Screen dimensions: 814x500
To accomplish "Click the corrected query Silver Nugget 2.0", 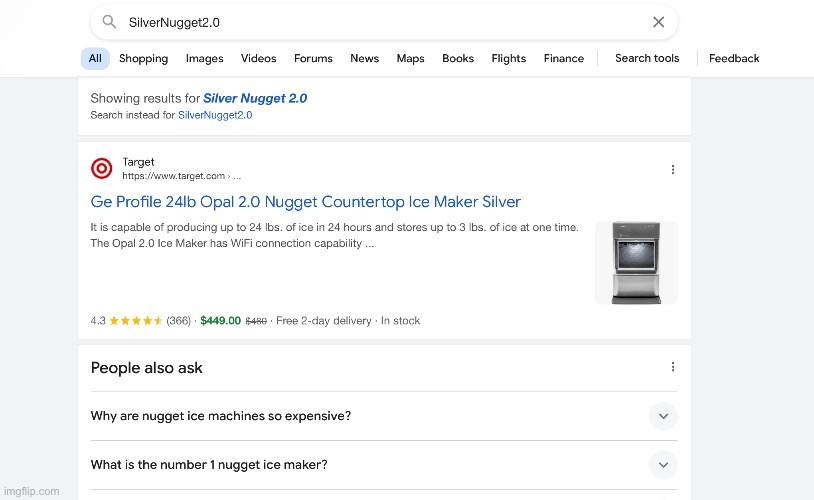I will pos(255,98).
